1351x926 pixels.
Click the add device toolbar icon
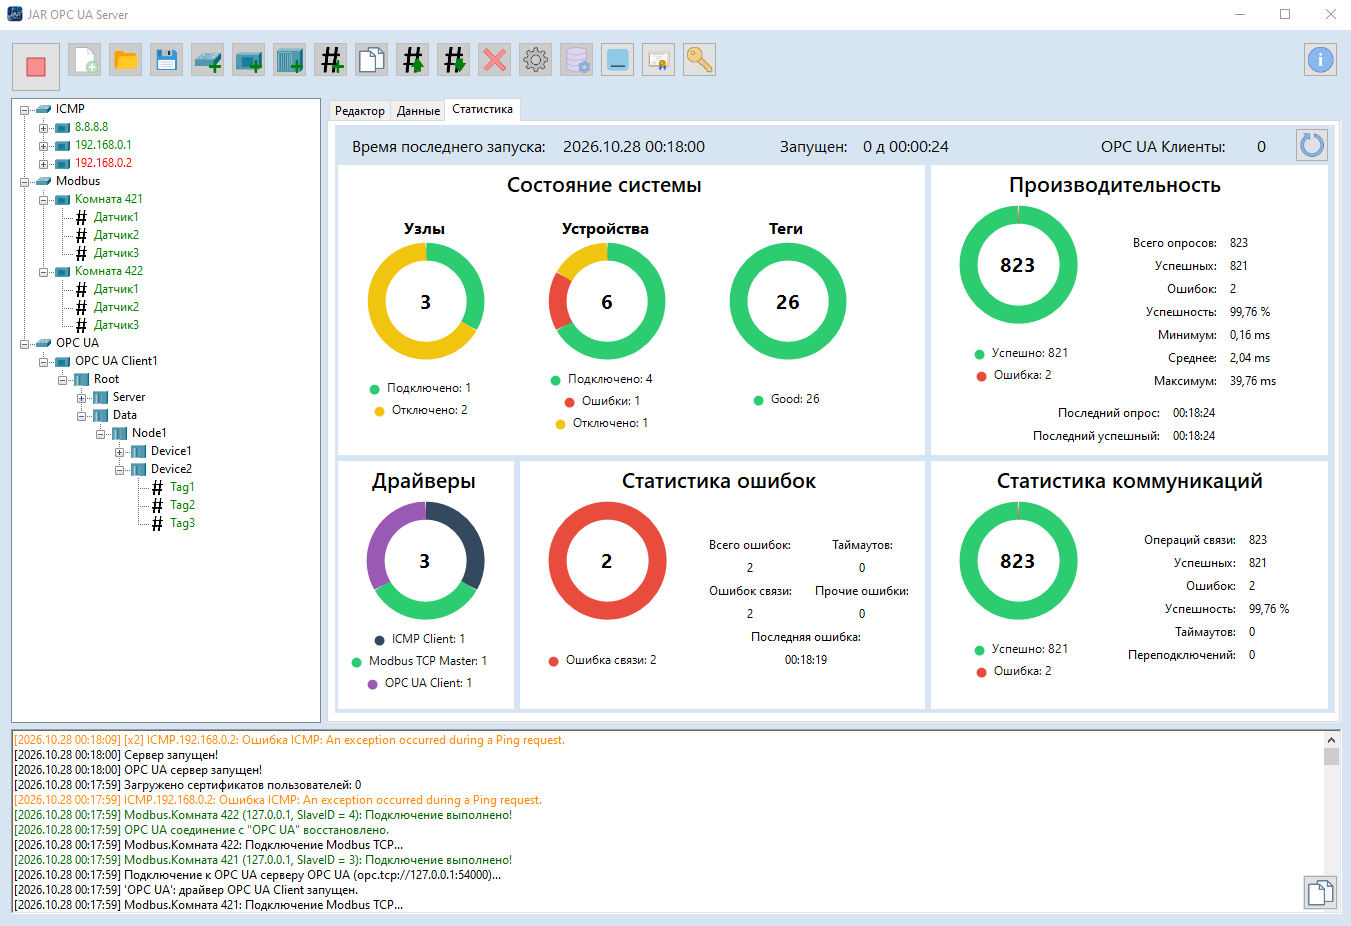point(249,60)
